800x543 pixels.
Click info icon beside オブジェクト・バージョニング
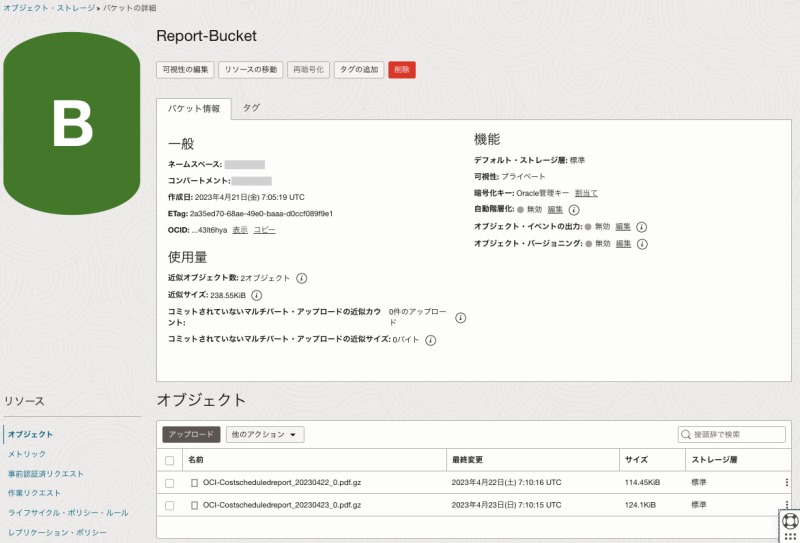pyautogui.click(x=642, y=243)
